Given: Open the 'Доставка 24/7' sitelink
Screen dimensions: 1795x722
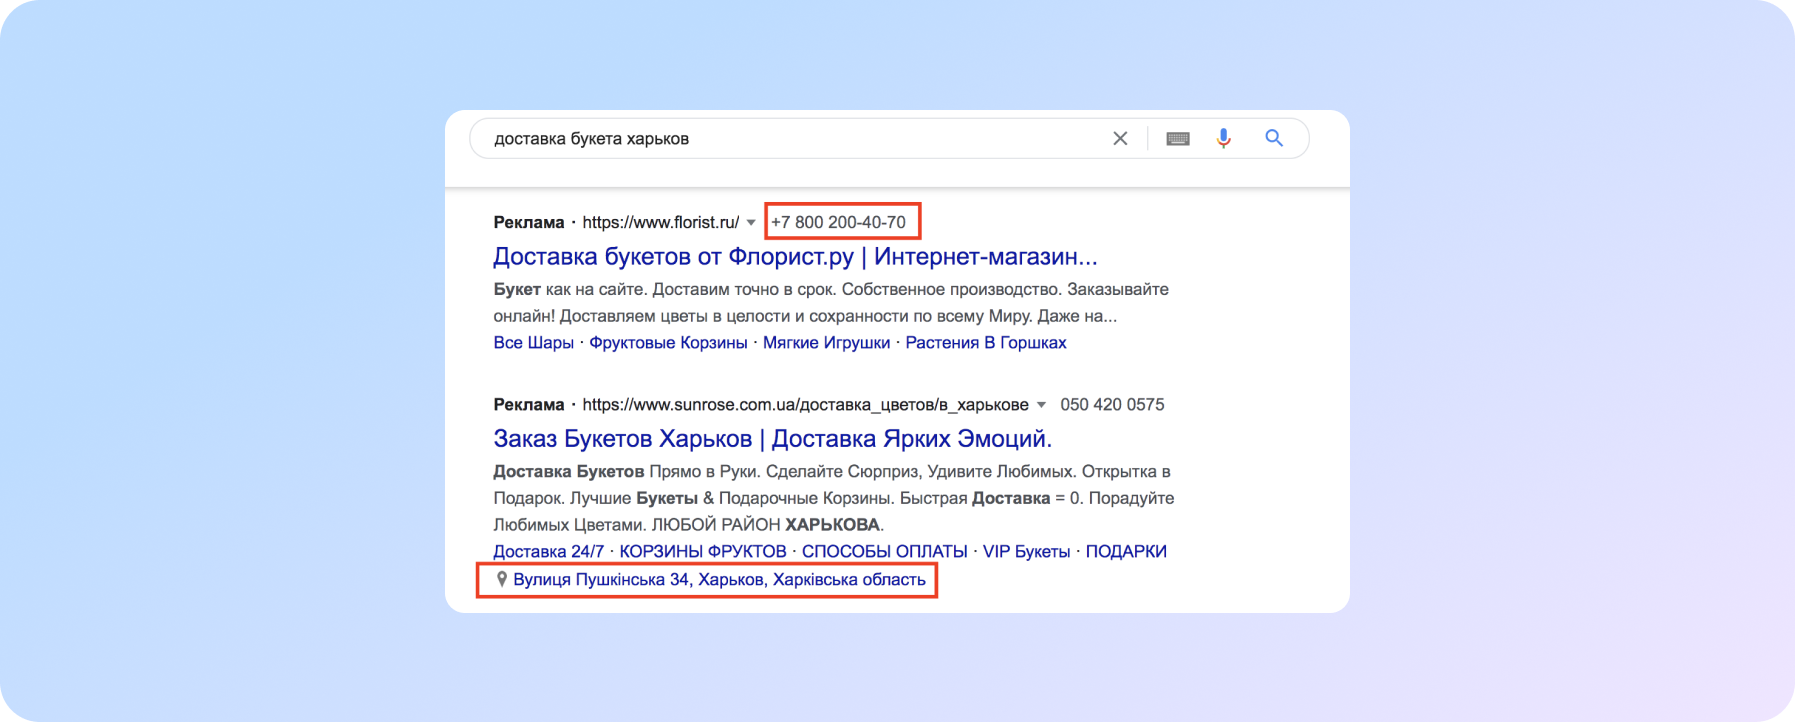Looking at the screenshot, I should (x=548, y=552).
